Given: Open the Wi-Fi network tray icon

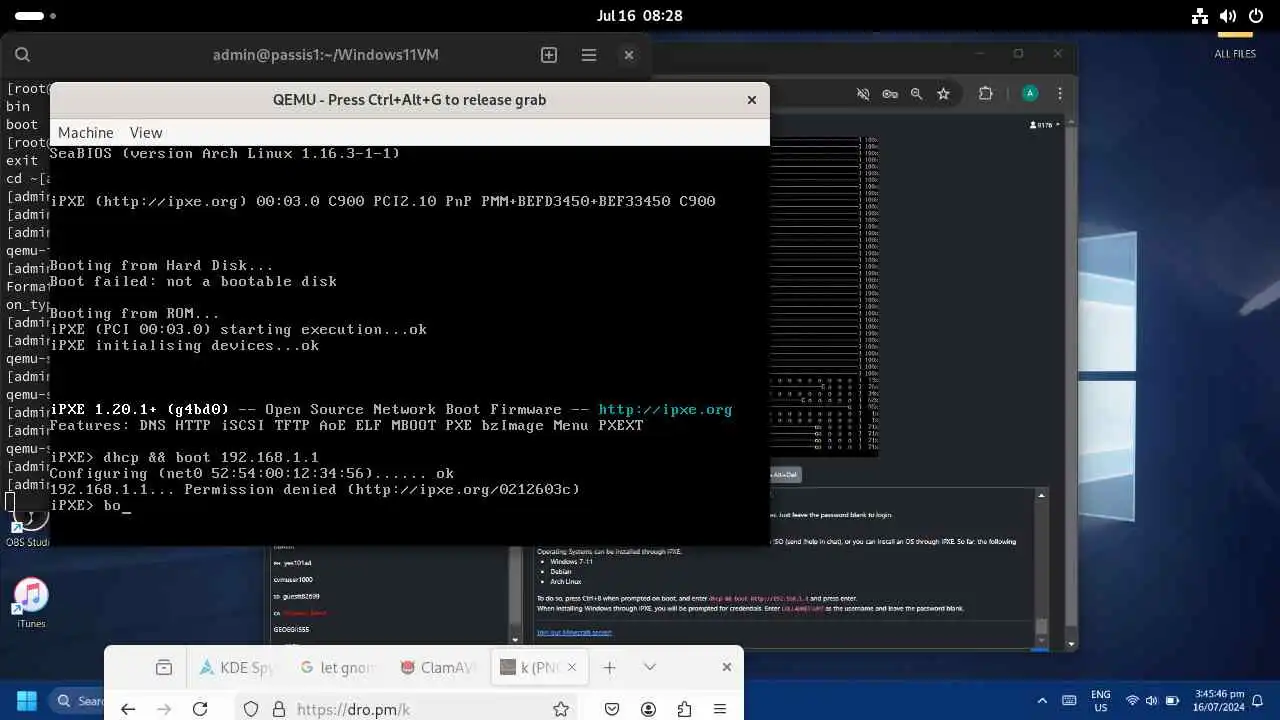Looking at the screenshot, I should point(1132,701).
